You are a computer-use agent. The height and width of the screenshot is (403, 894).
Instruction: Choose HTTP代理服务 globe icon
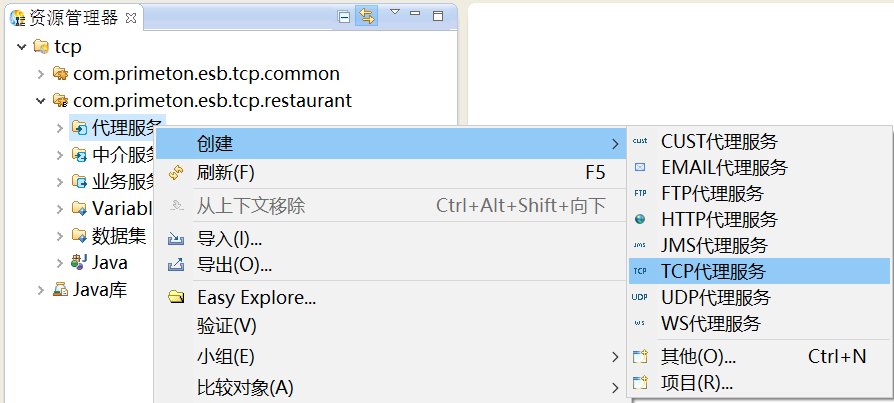640,219
